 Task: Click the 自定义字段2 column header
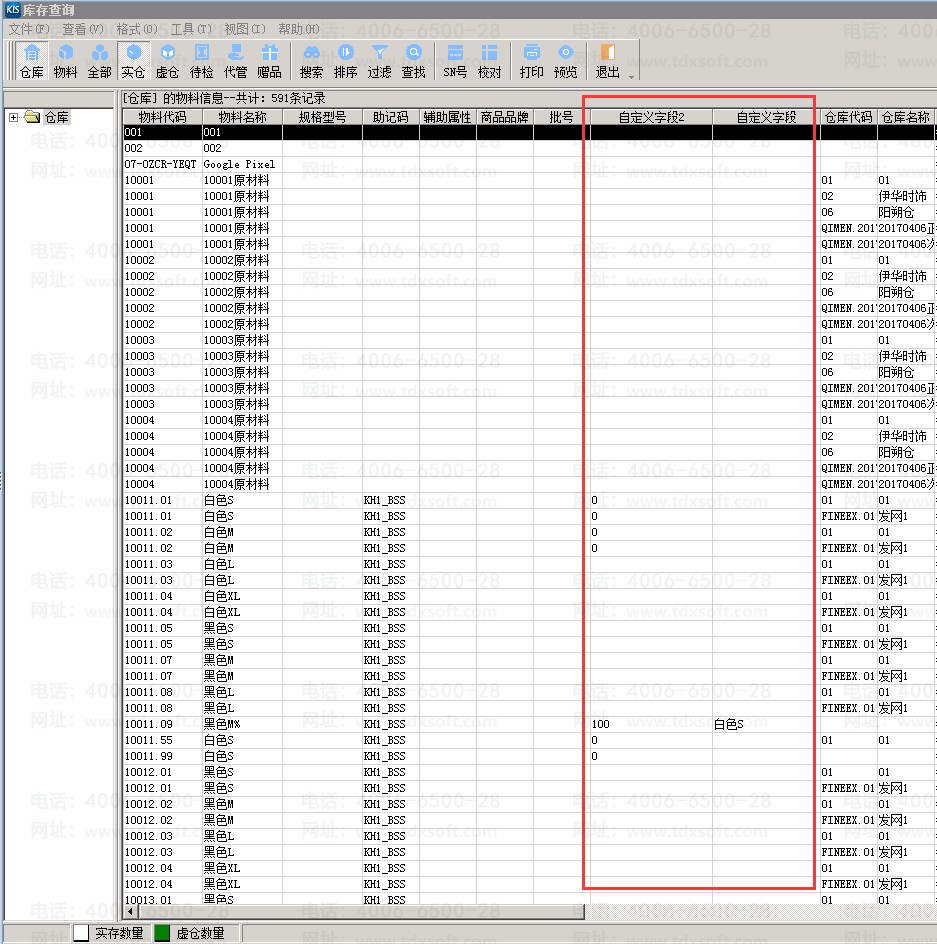(x=650, y=117)
